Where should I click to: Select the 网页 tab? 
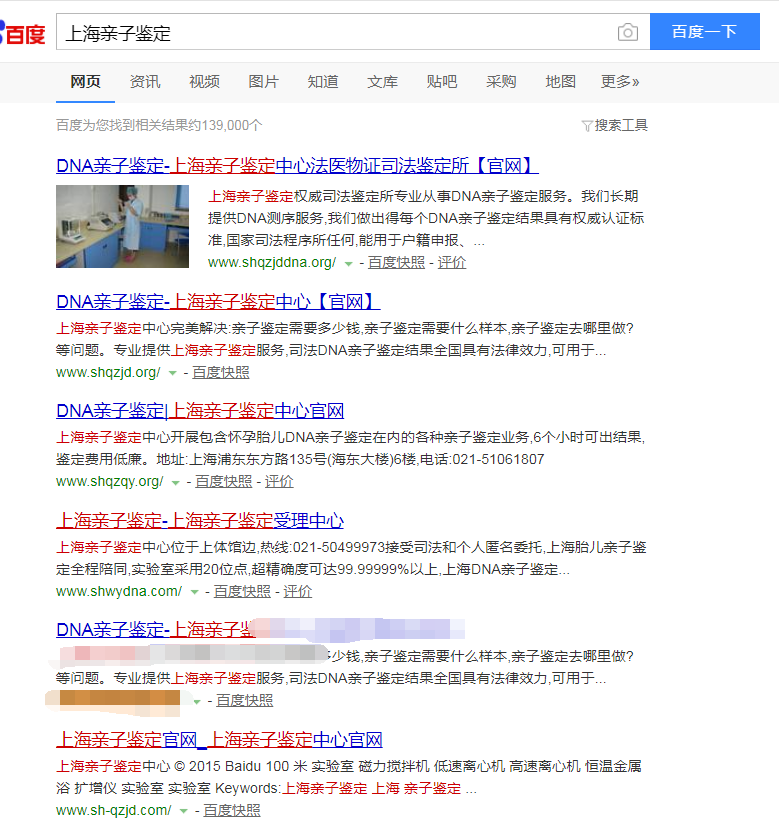[x=85, y=82]
